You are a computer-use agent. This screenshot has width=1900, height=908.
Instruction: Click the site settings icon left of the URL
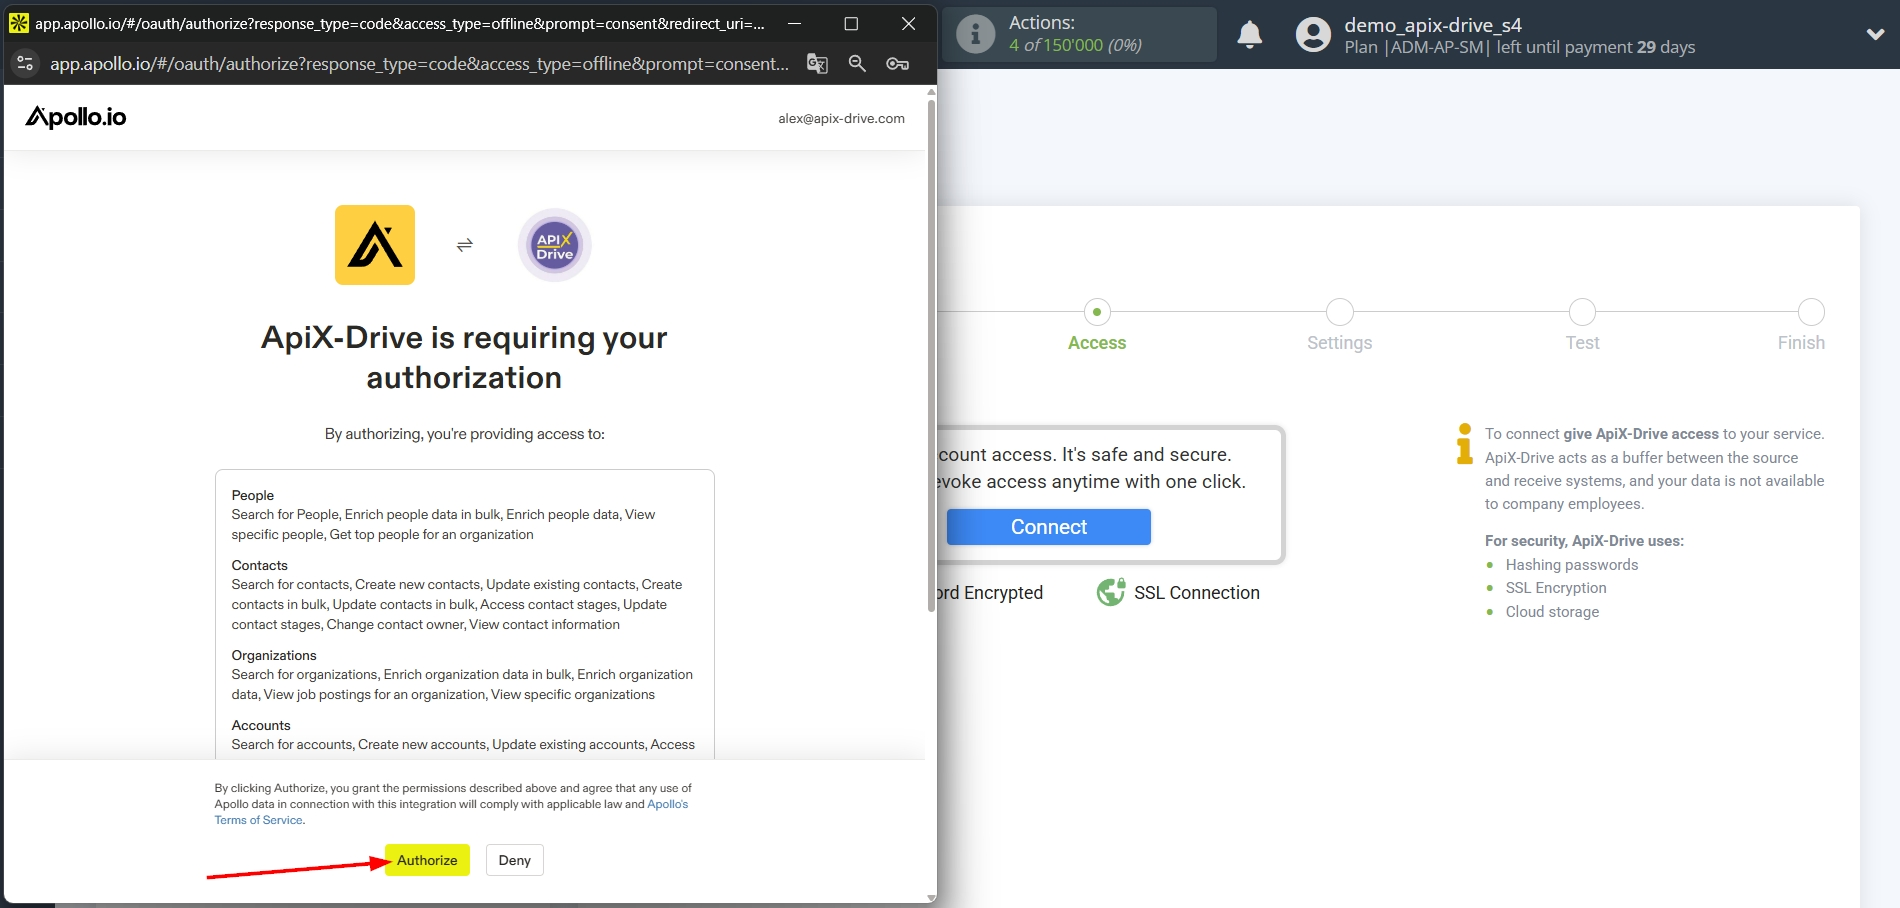[25, 63]
